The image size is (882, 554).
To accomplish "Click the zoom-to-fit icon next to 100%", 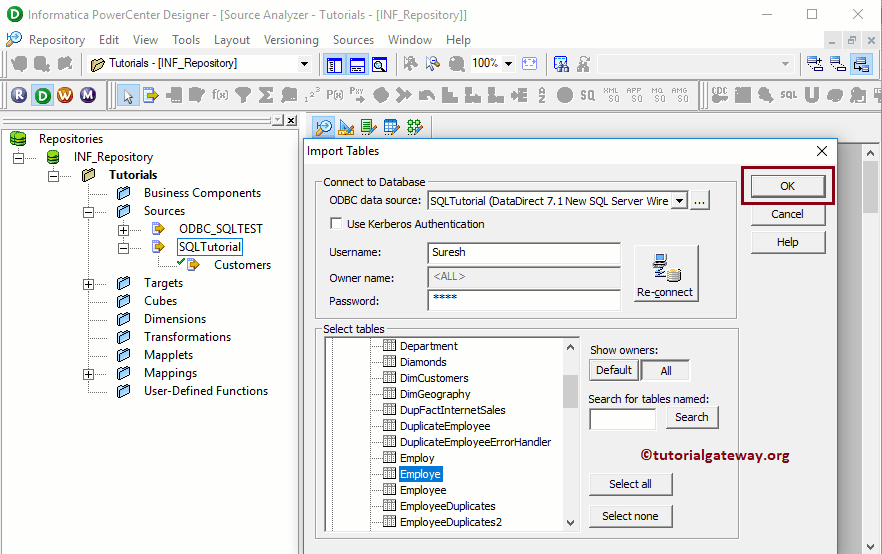I will 529,64.
